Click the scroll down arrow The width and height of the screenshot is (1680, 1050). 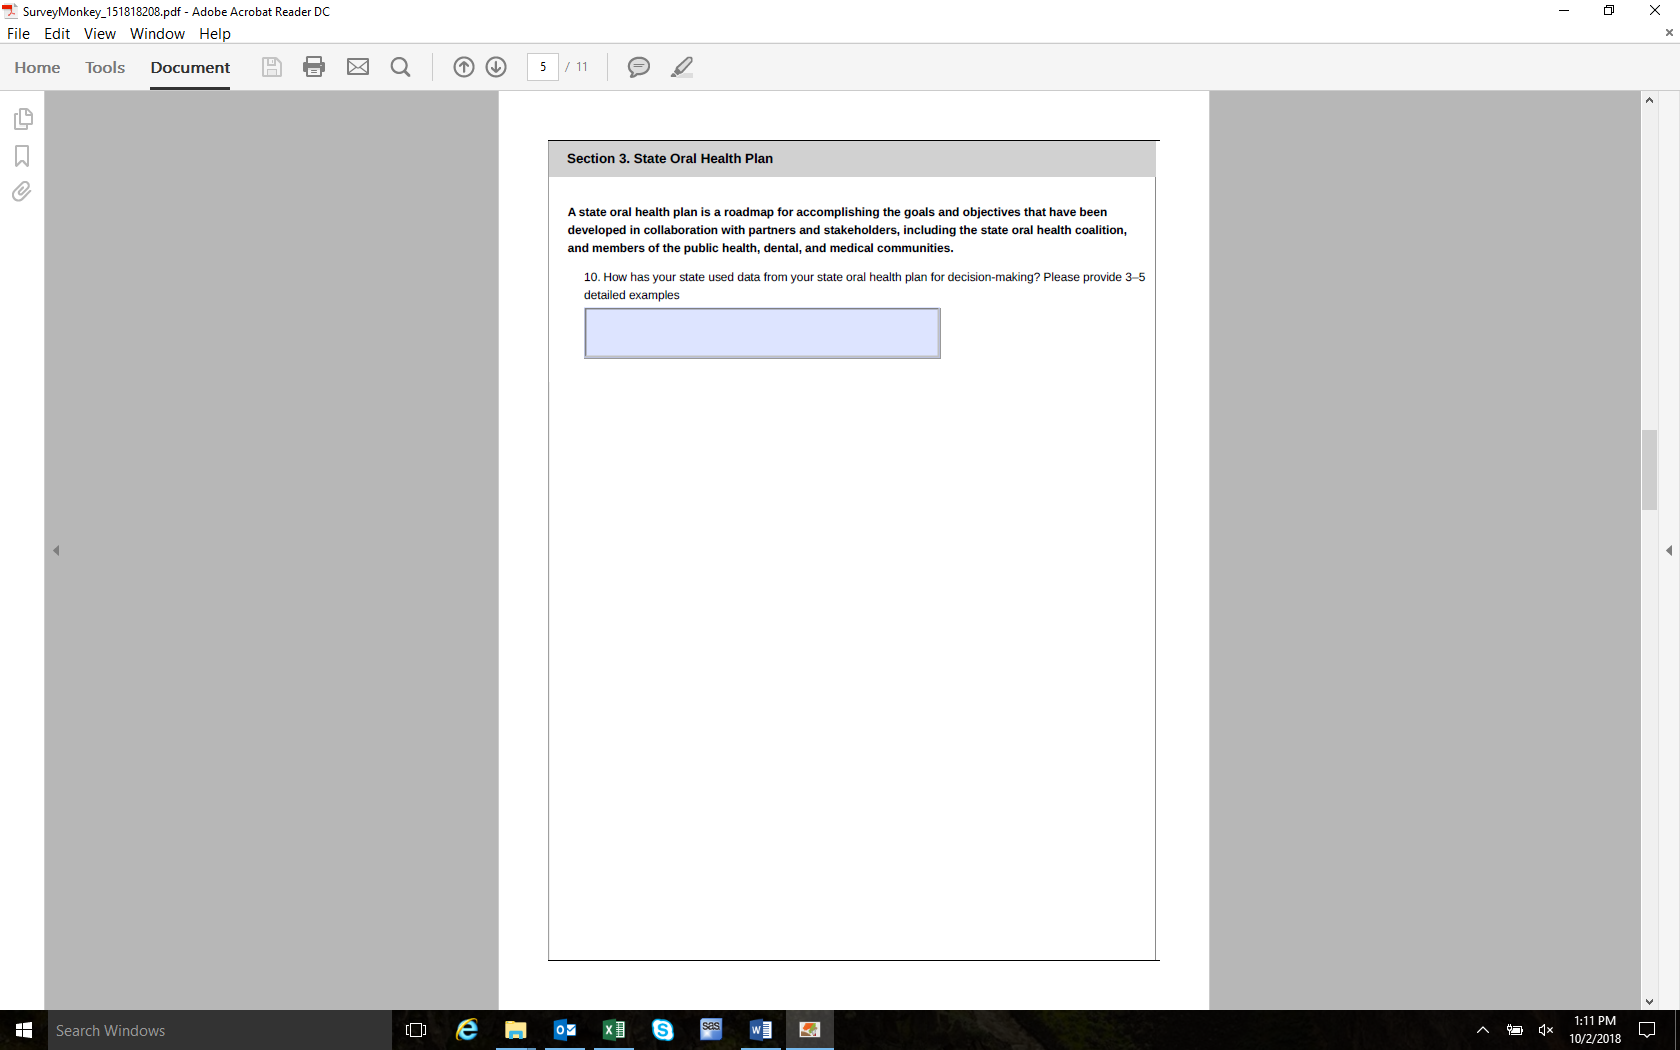pos(1650,1001)
